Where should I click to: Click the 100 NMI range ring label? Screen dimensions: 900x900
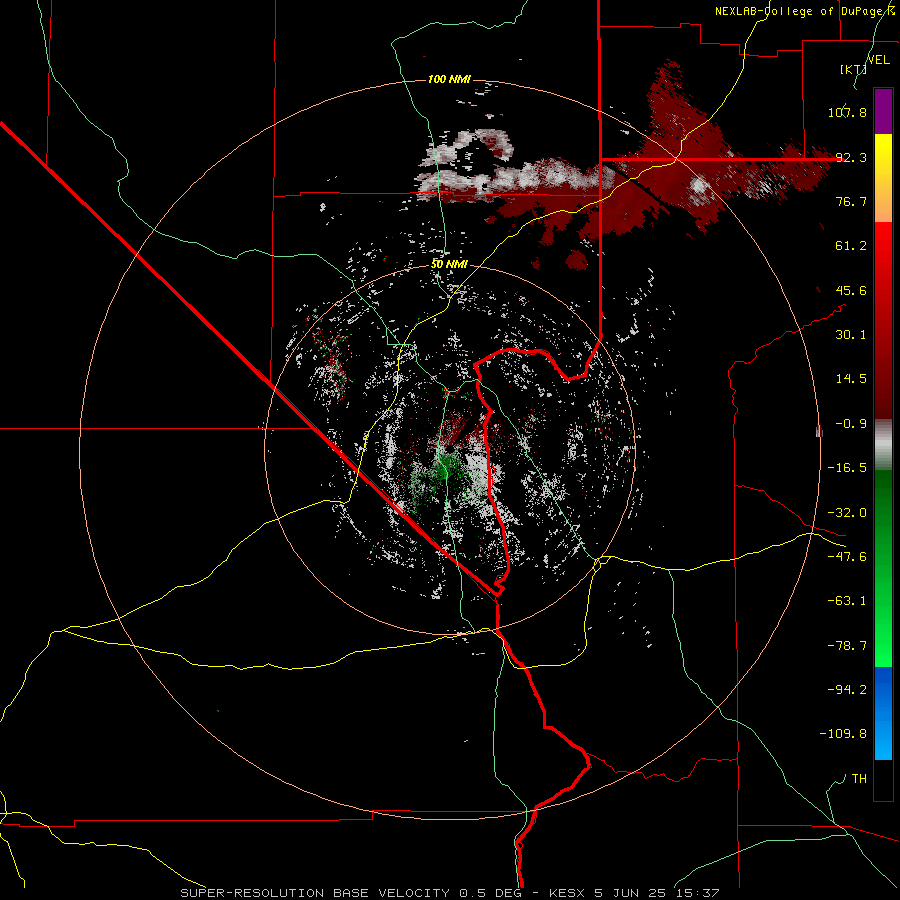[449, 79]
